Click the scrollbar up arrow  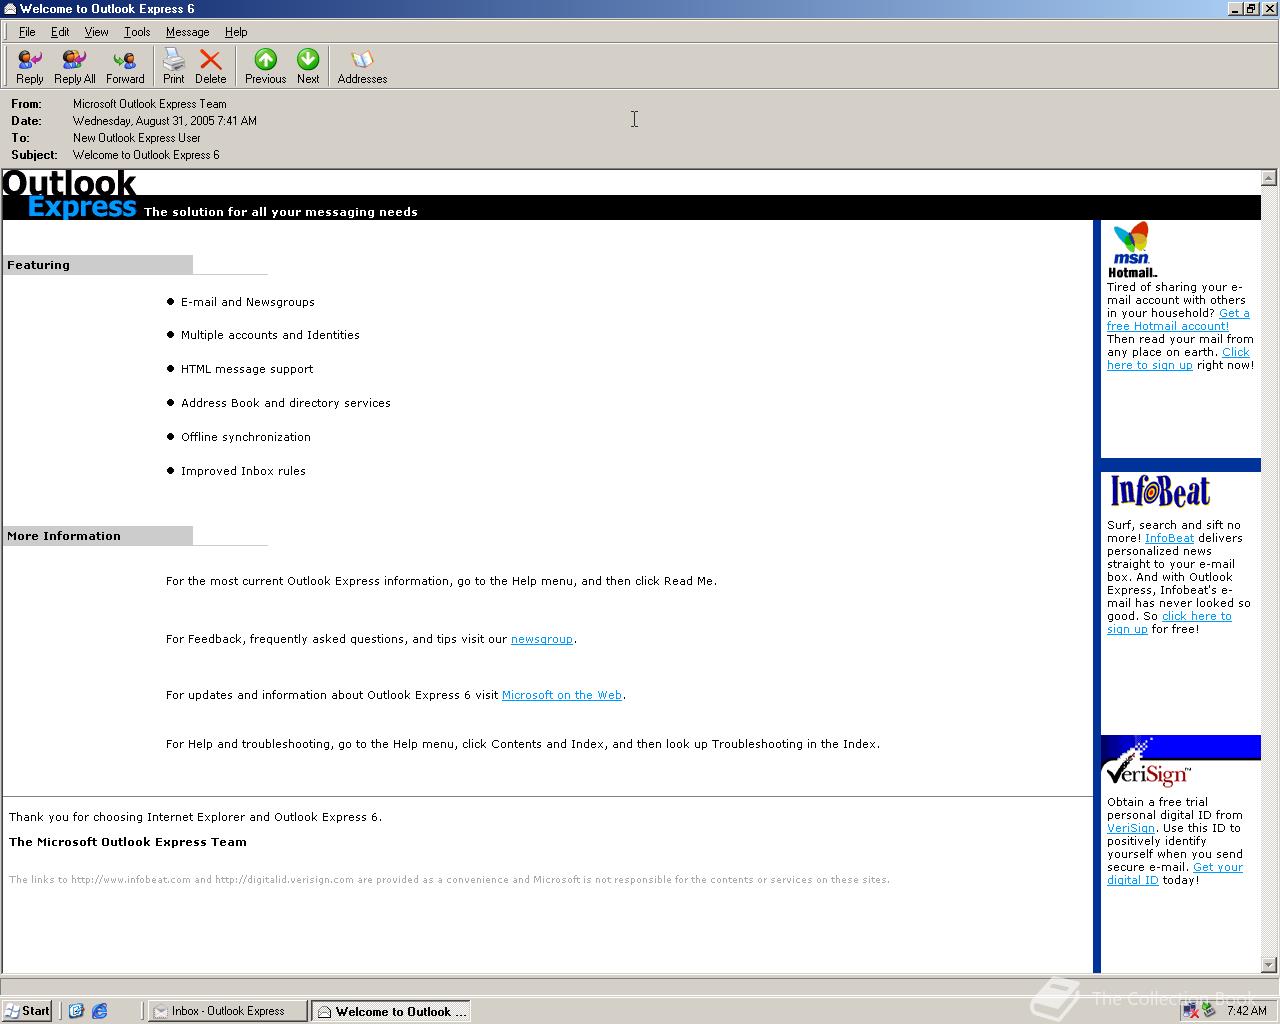pos(1269,178)
